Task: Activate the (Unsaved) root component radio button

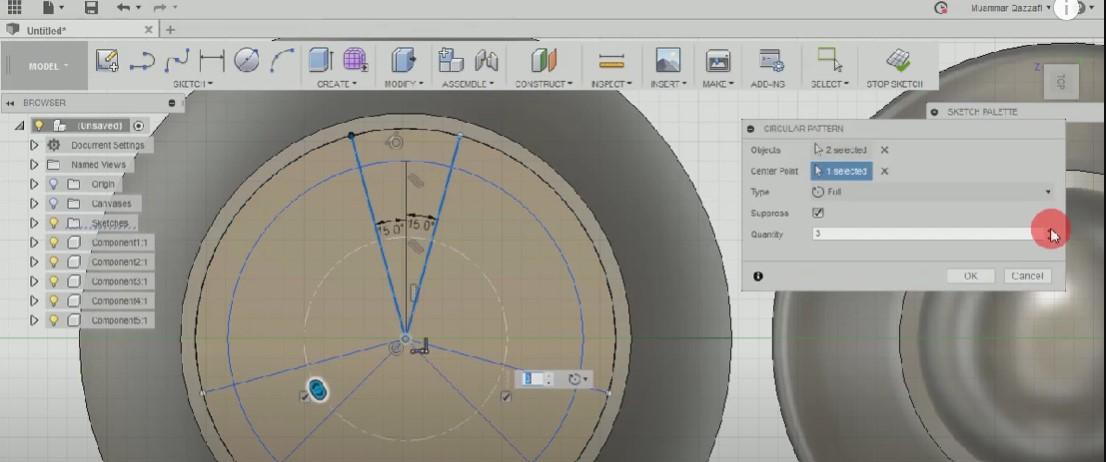Action: 138,126
